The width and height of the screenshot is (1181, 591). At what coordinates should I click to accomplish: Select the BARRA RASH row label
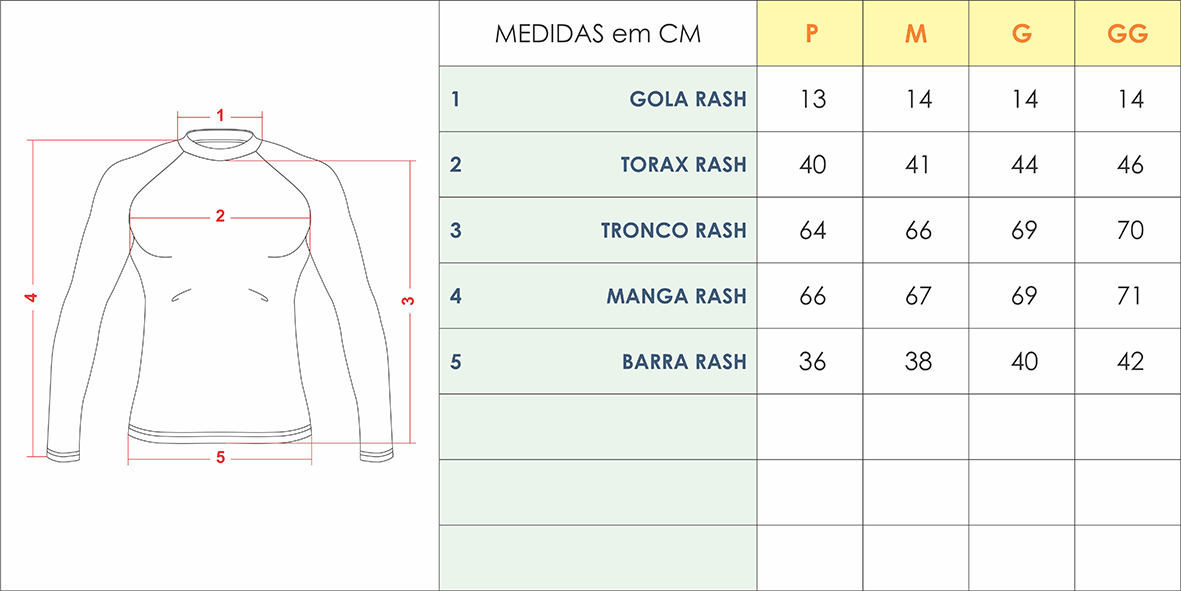pyautogui.click(x=684, y=361)
